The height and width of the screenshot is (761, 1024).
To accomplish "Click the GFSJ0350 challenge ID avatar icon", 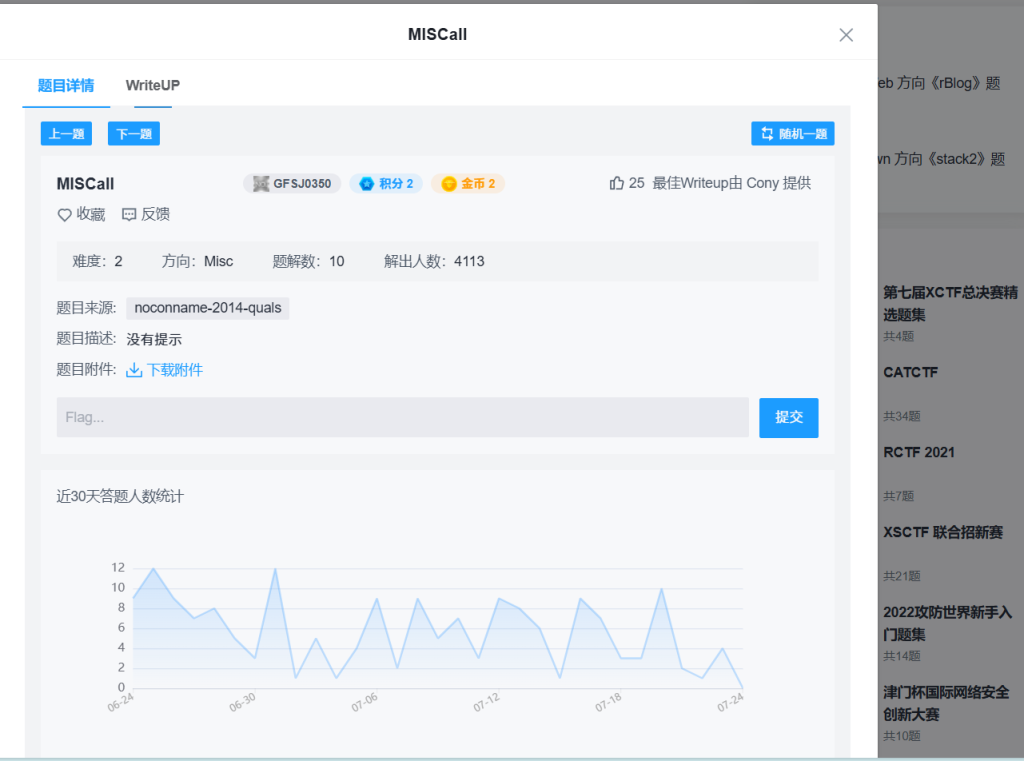I will (261, 184).
